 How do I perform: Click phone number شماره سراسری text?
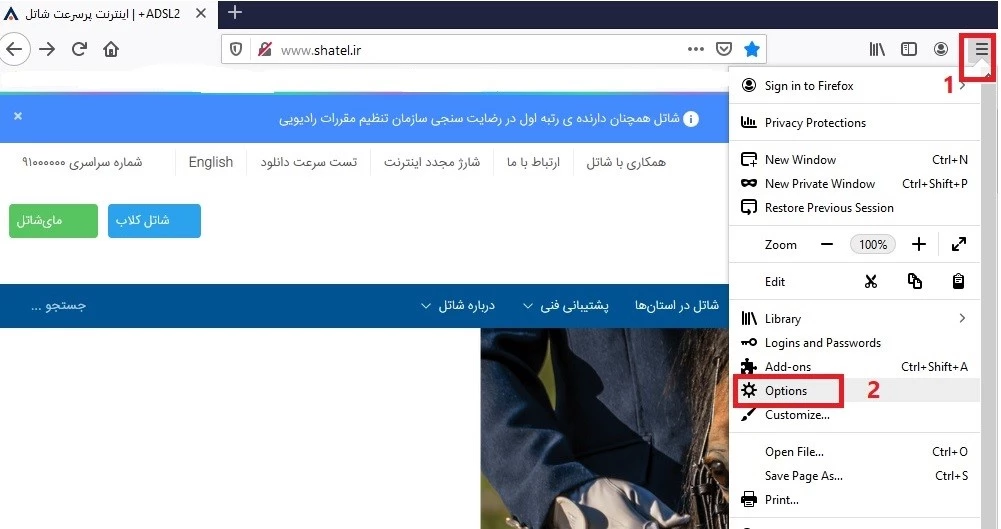(x=82, y=162)
